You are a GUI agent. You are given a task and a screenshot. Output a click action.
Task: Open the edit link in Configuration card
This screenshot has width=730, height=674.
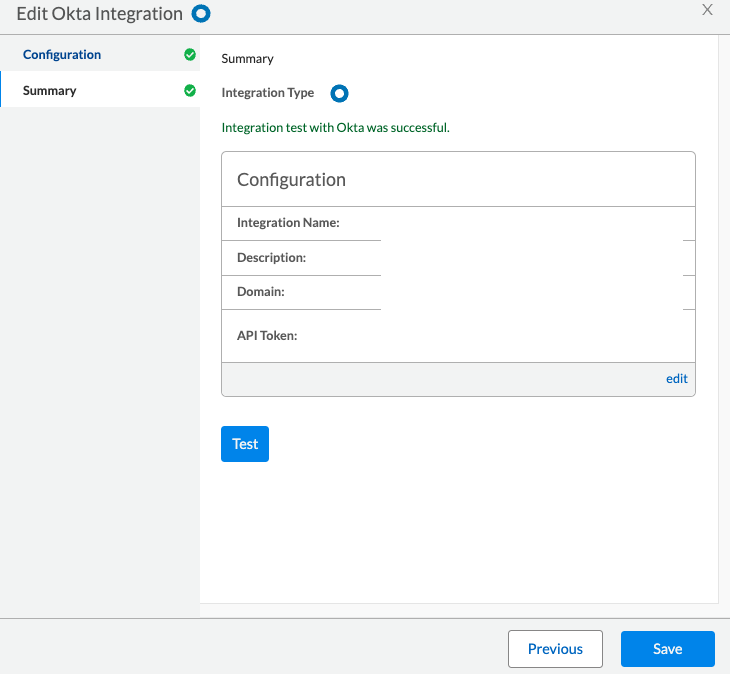pos(677,378)
